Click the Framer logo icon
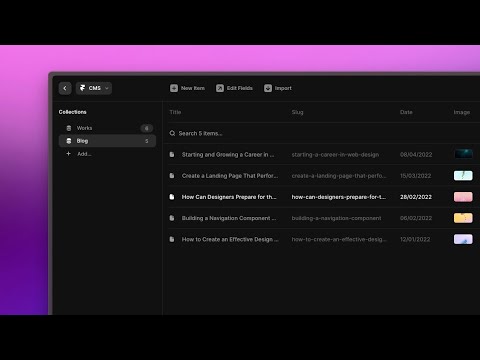The height and width of the screenshot is (360, 480). (x=82, y=88)
